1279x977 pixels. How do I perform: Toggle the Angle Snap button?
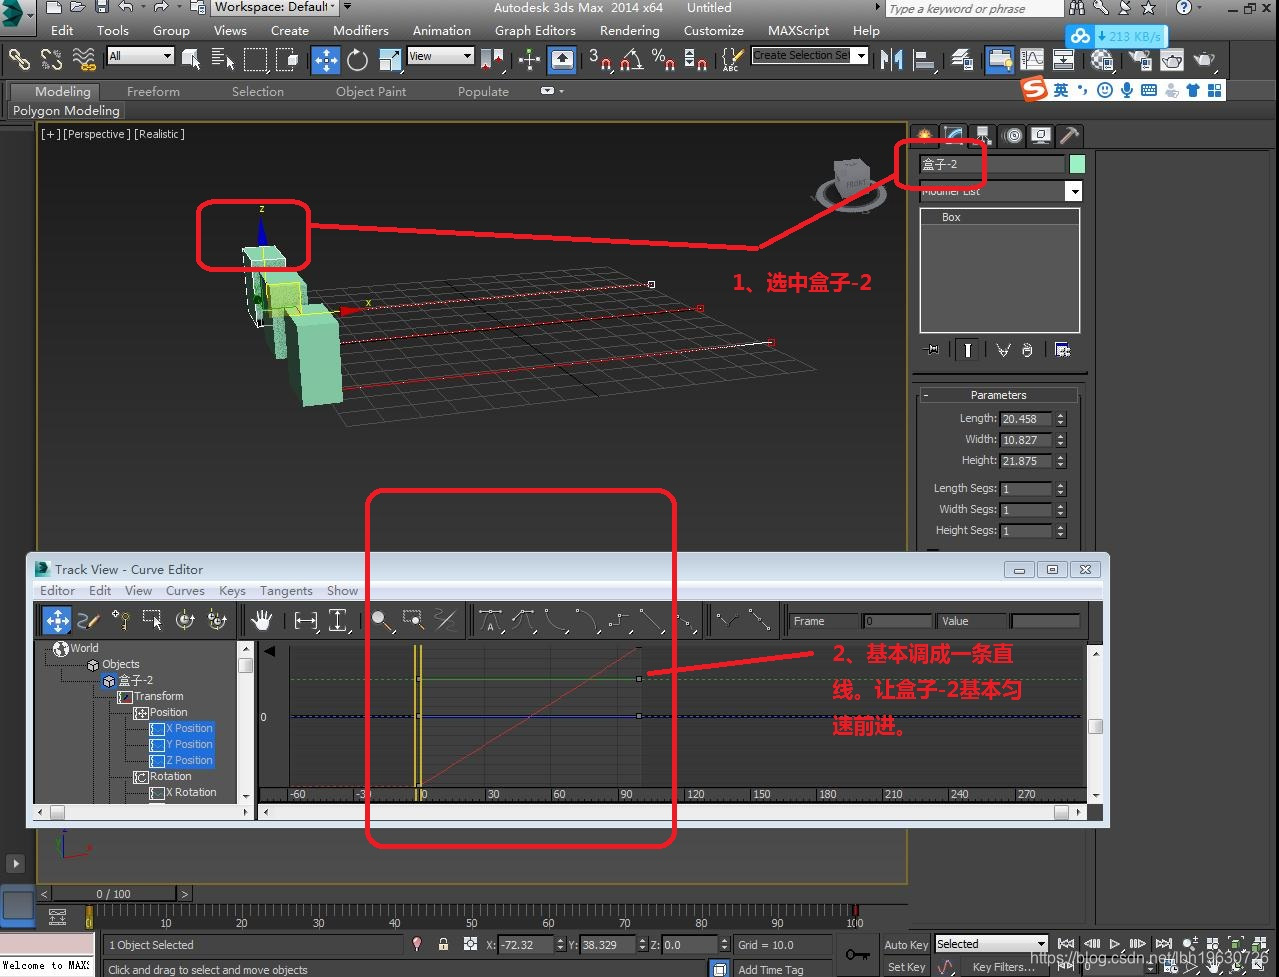(x=632, y=60)
